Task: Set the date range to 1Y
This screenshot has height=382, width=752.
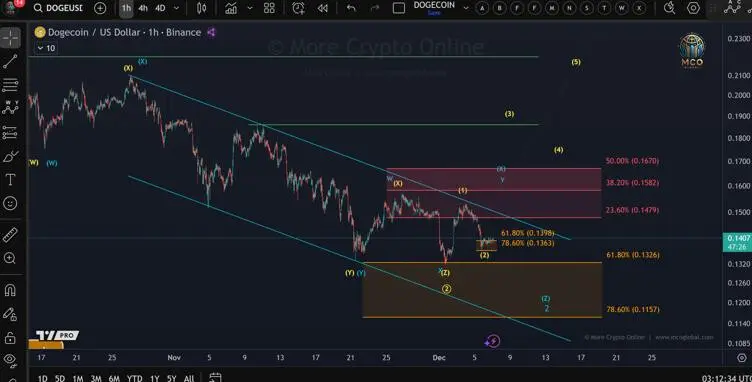Action: pyautogui.click(x=154, y=378)
